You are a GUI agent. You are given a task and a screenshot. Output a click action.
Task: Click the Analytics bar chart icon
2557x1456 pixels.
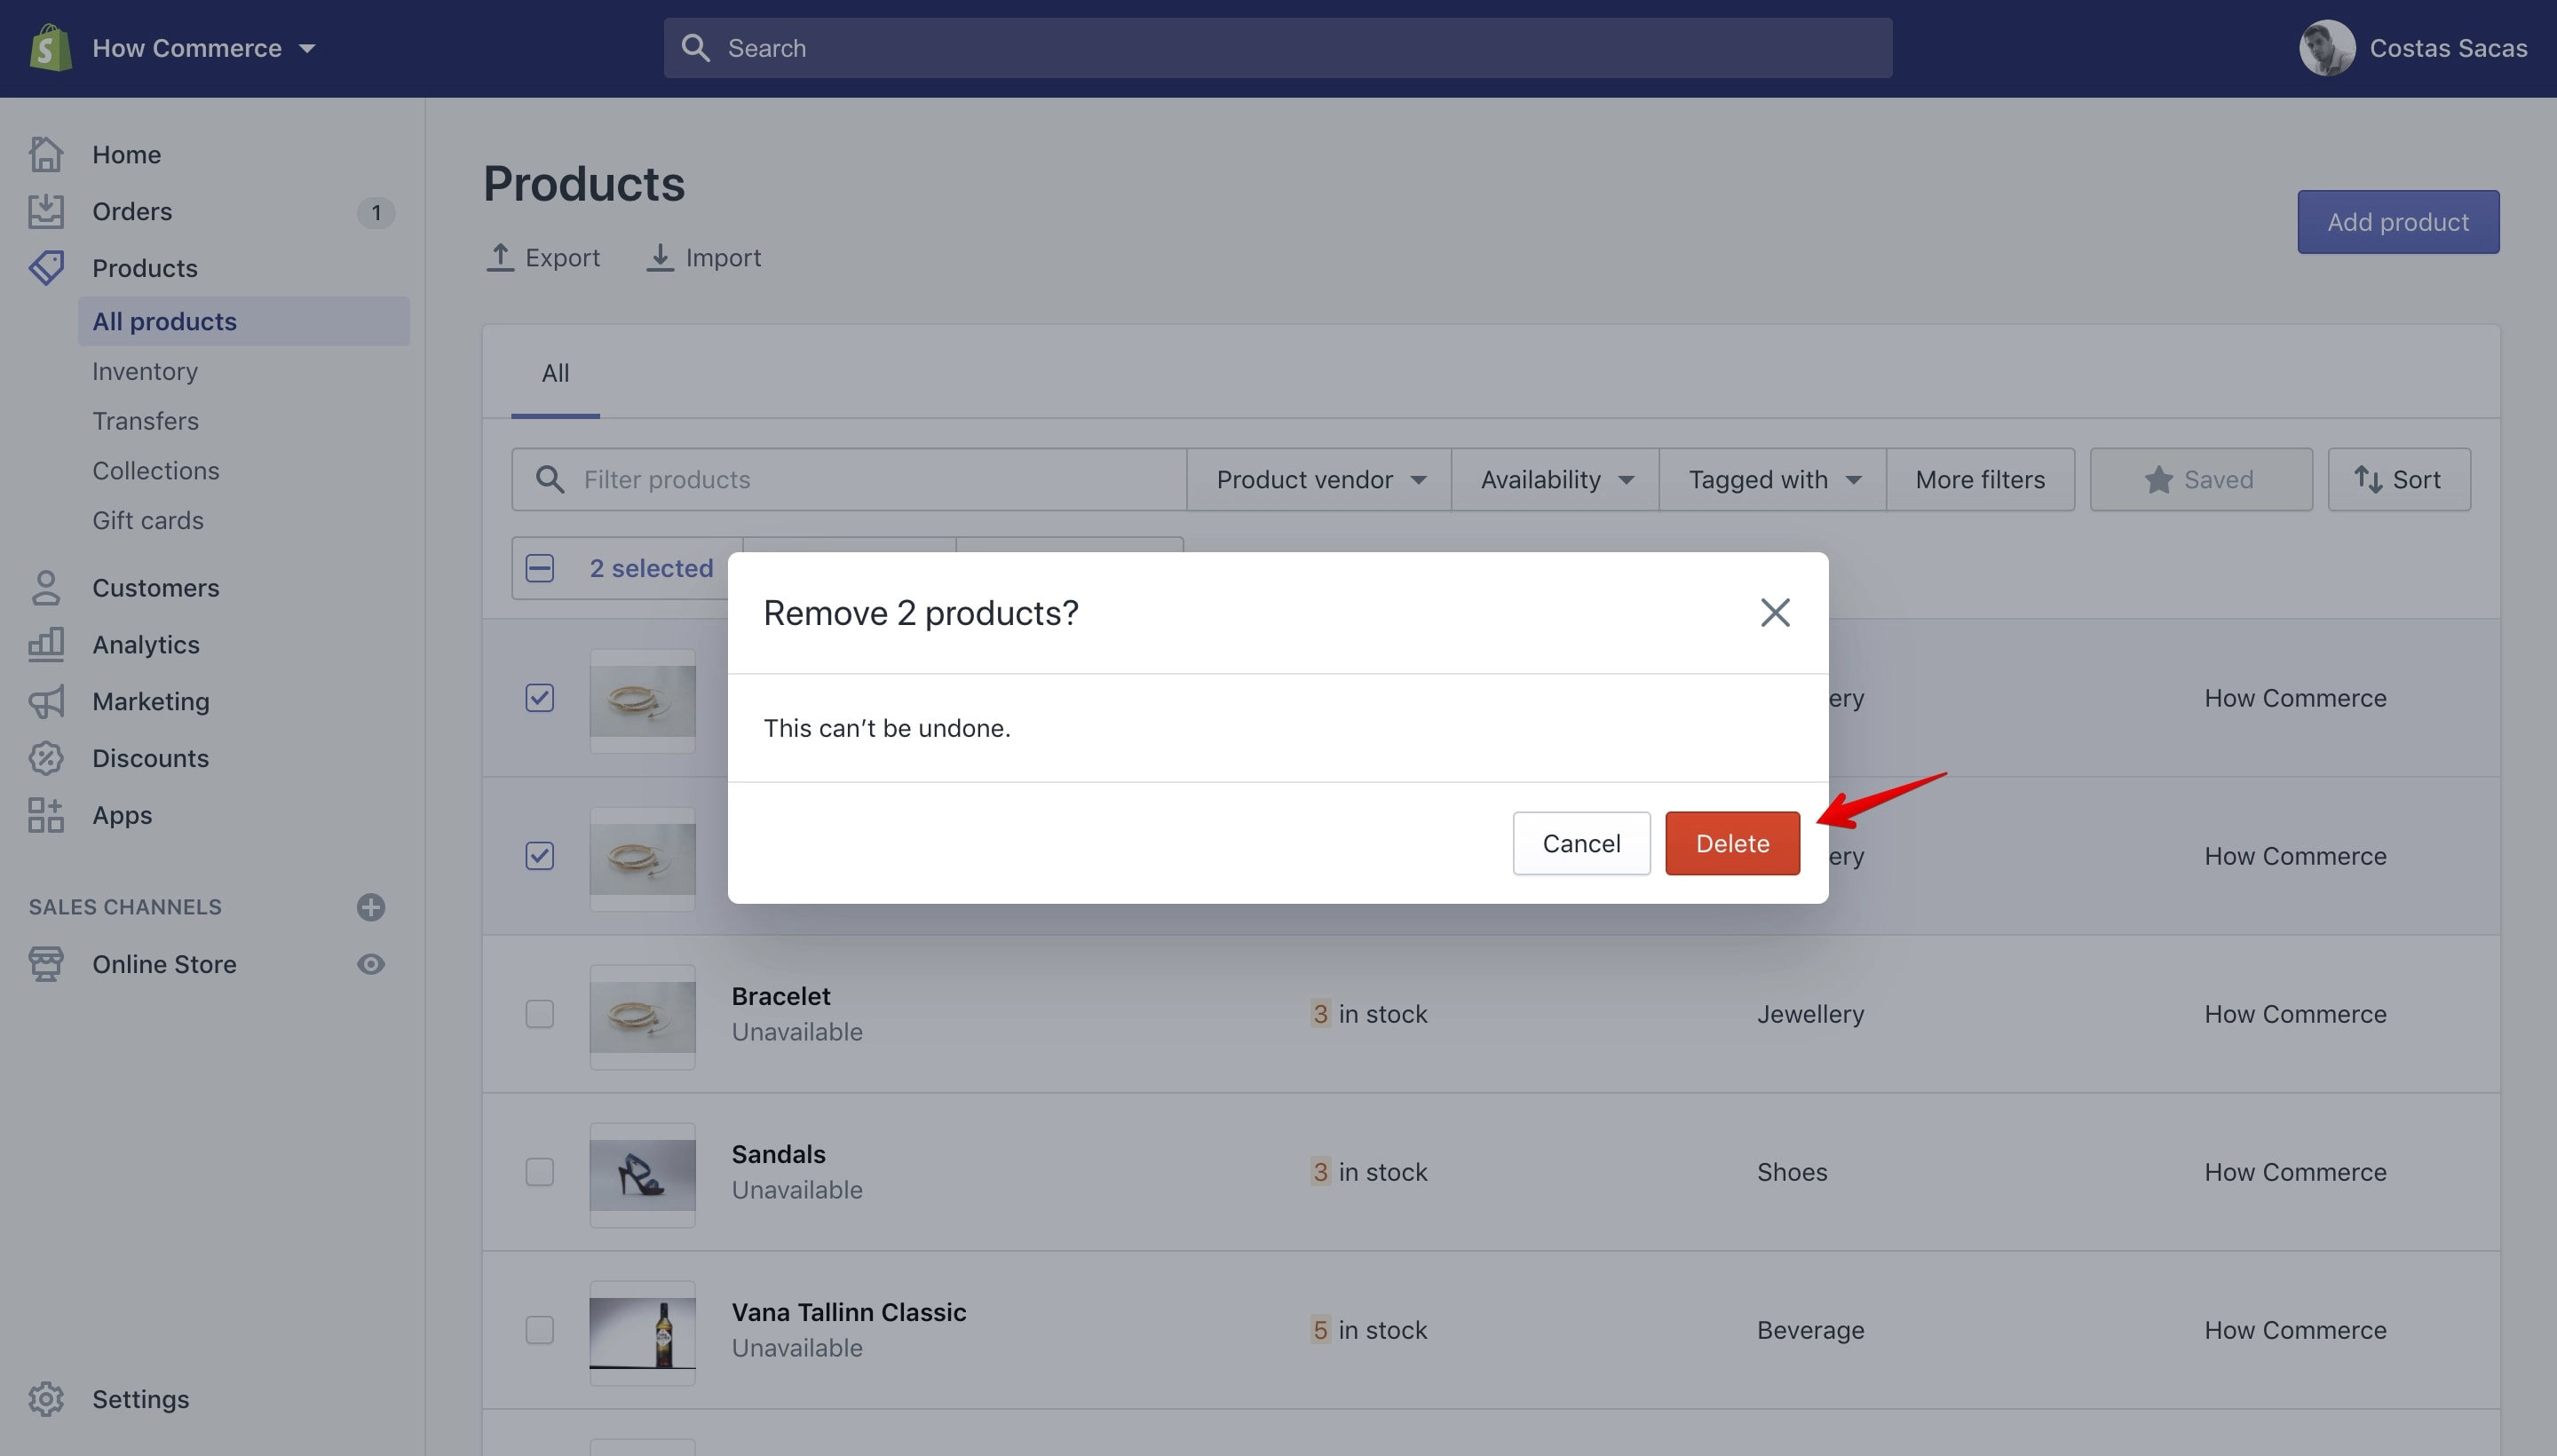click(x=46, y=644)
